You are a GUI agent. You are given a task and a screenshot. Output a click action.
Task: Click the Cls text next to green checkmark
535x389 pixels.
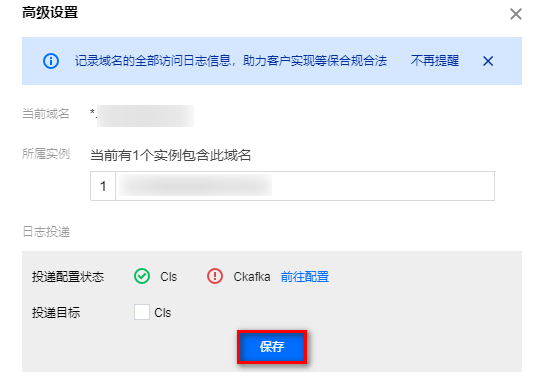click(169, 276)
